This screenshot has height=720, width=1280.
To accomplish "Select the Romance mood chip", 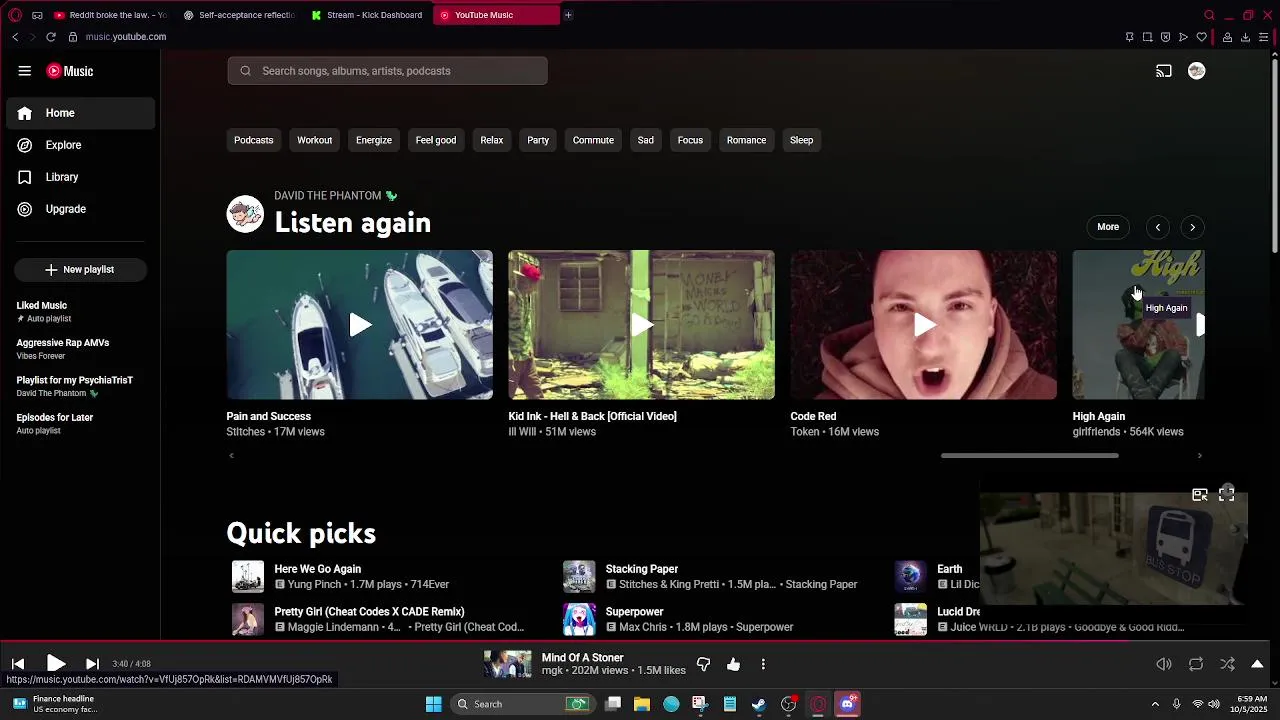I will 746,140.
